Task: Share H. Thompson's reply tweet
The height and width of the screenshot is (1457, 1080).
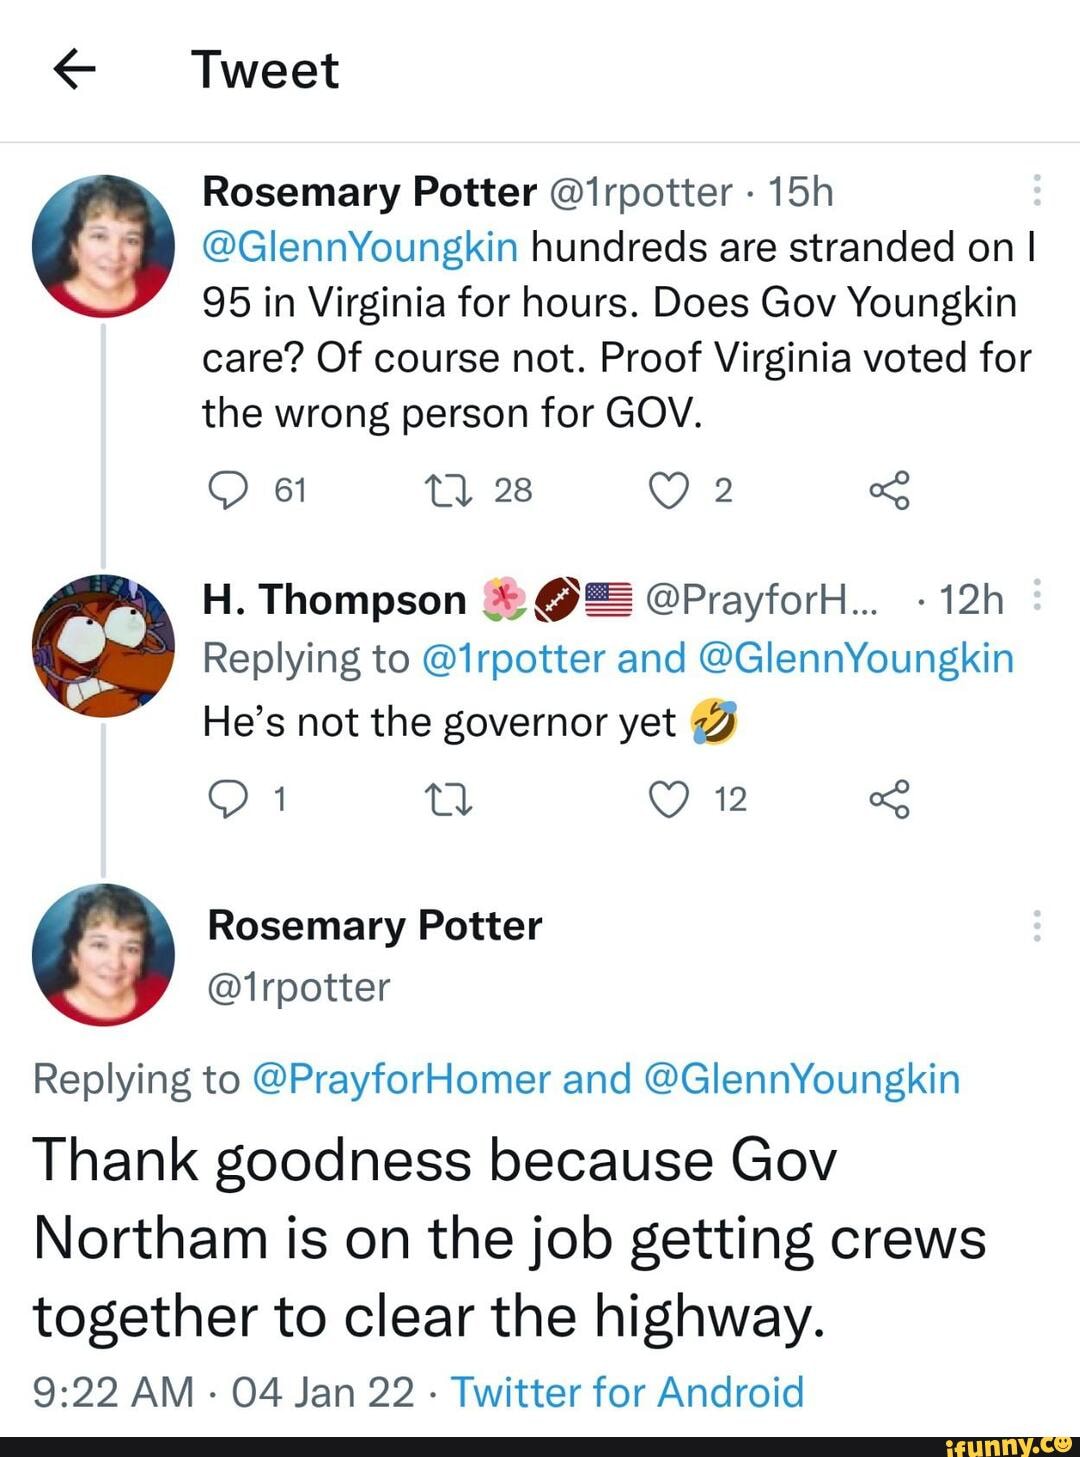Action: (x=889, y=799)
